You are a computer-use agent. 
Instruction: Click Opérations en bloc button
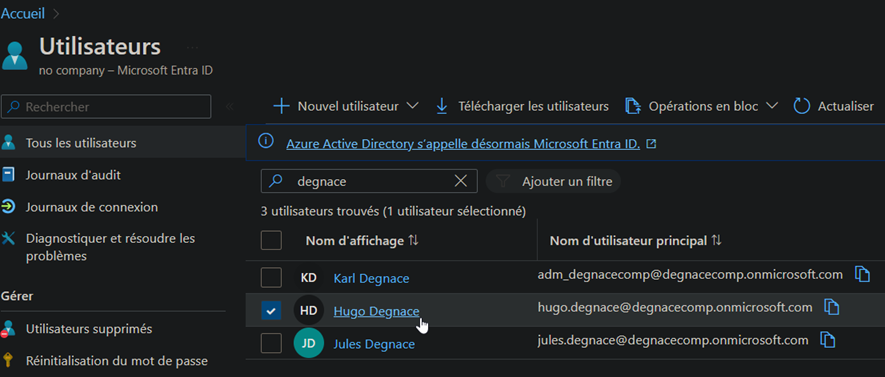tap(702, 106)
